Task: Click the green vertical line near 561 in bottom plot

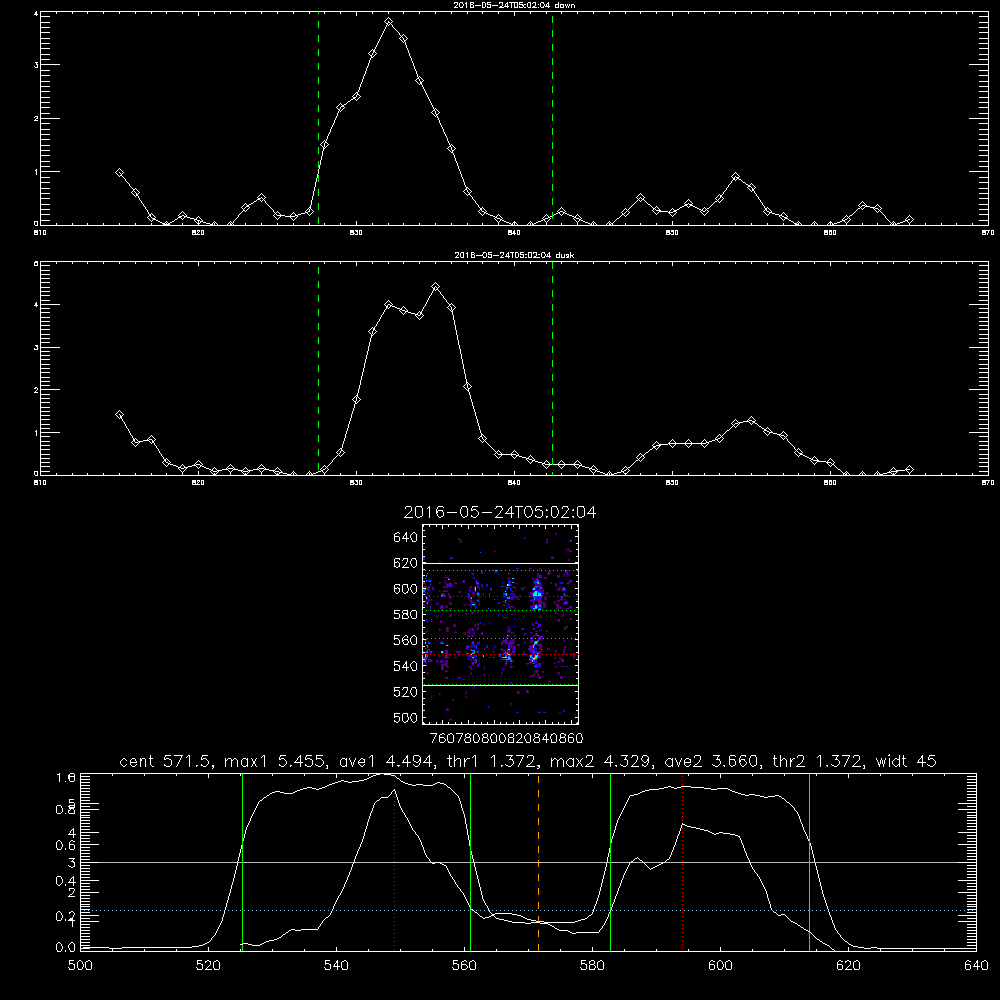Action: [x=471, y=862]
